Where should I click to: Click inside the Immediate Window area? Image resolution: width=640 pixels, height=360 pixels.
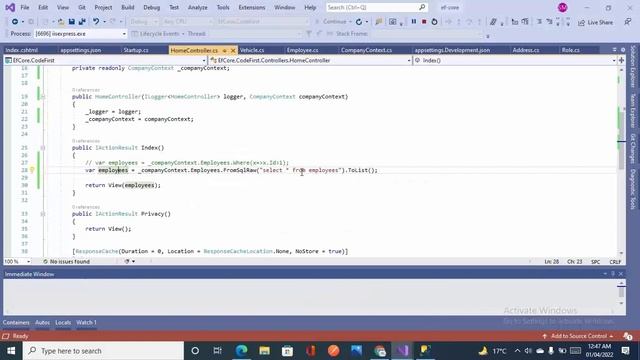coord(310,297)
